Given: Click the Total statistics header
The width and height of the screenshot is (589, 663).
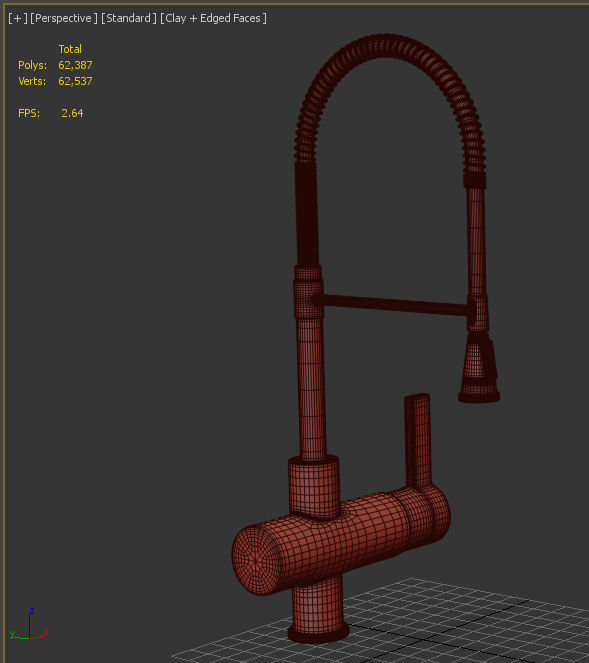Looking at the screenshot, I should tap(70, 49).
